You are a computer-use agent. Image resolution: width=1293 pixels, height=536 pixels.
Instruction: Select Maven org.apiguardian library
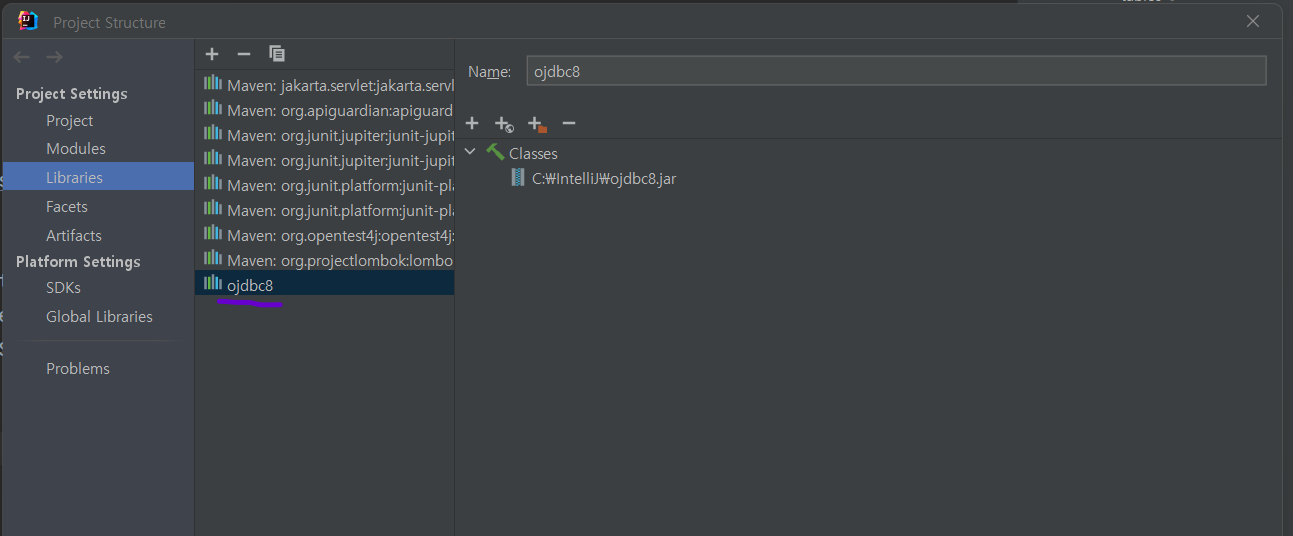point(325,110)
